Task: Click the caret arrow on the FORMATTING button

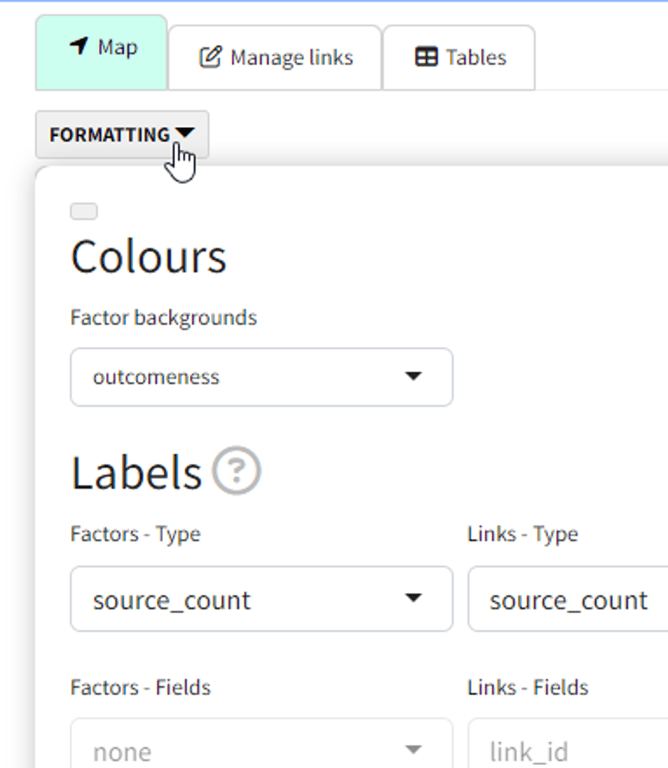Action: [185, 133]
